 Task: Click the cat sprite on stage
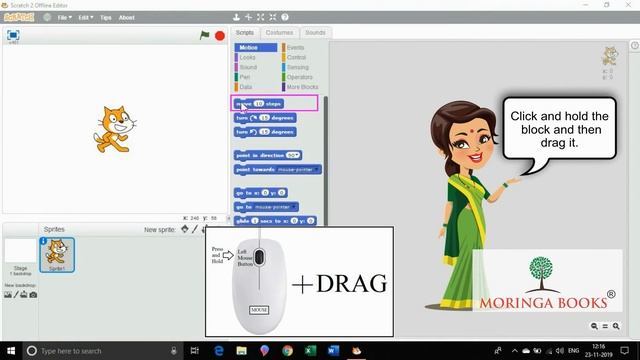pos(115,129)
